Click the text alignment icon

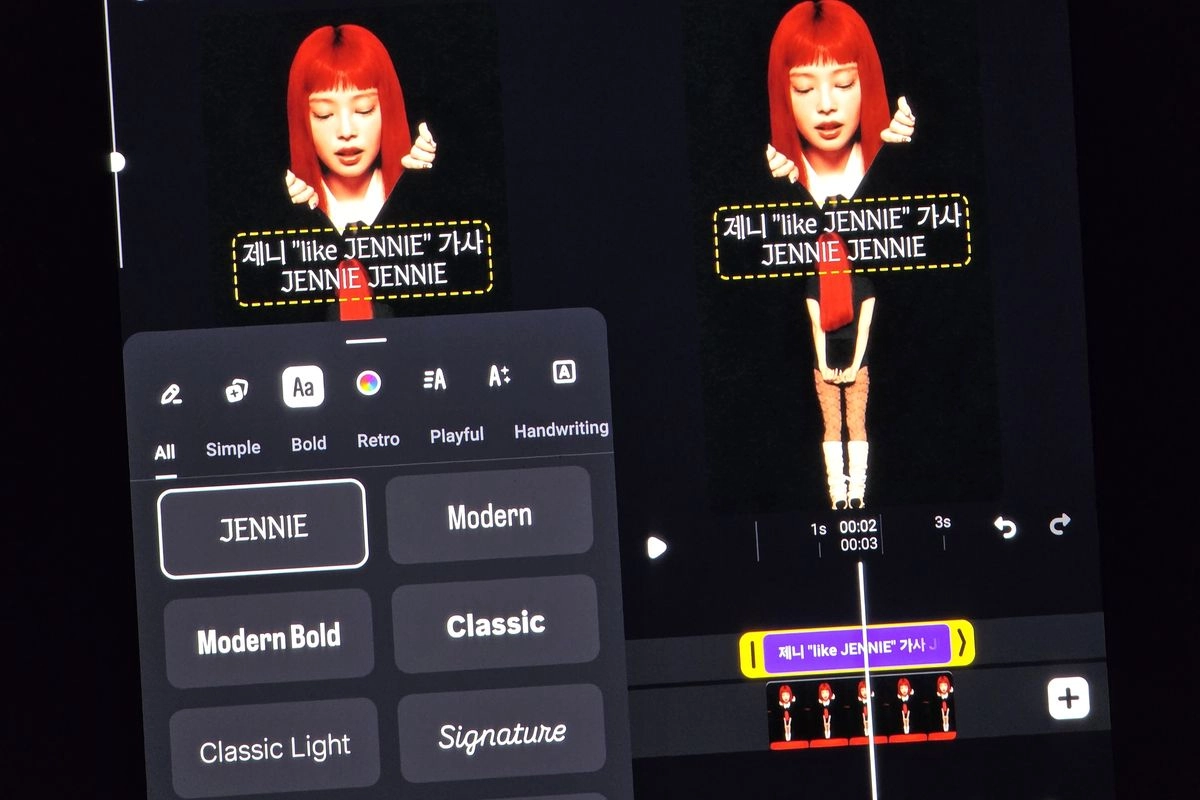(x=435, y=379)
